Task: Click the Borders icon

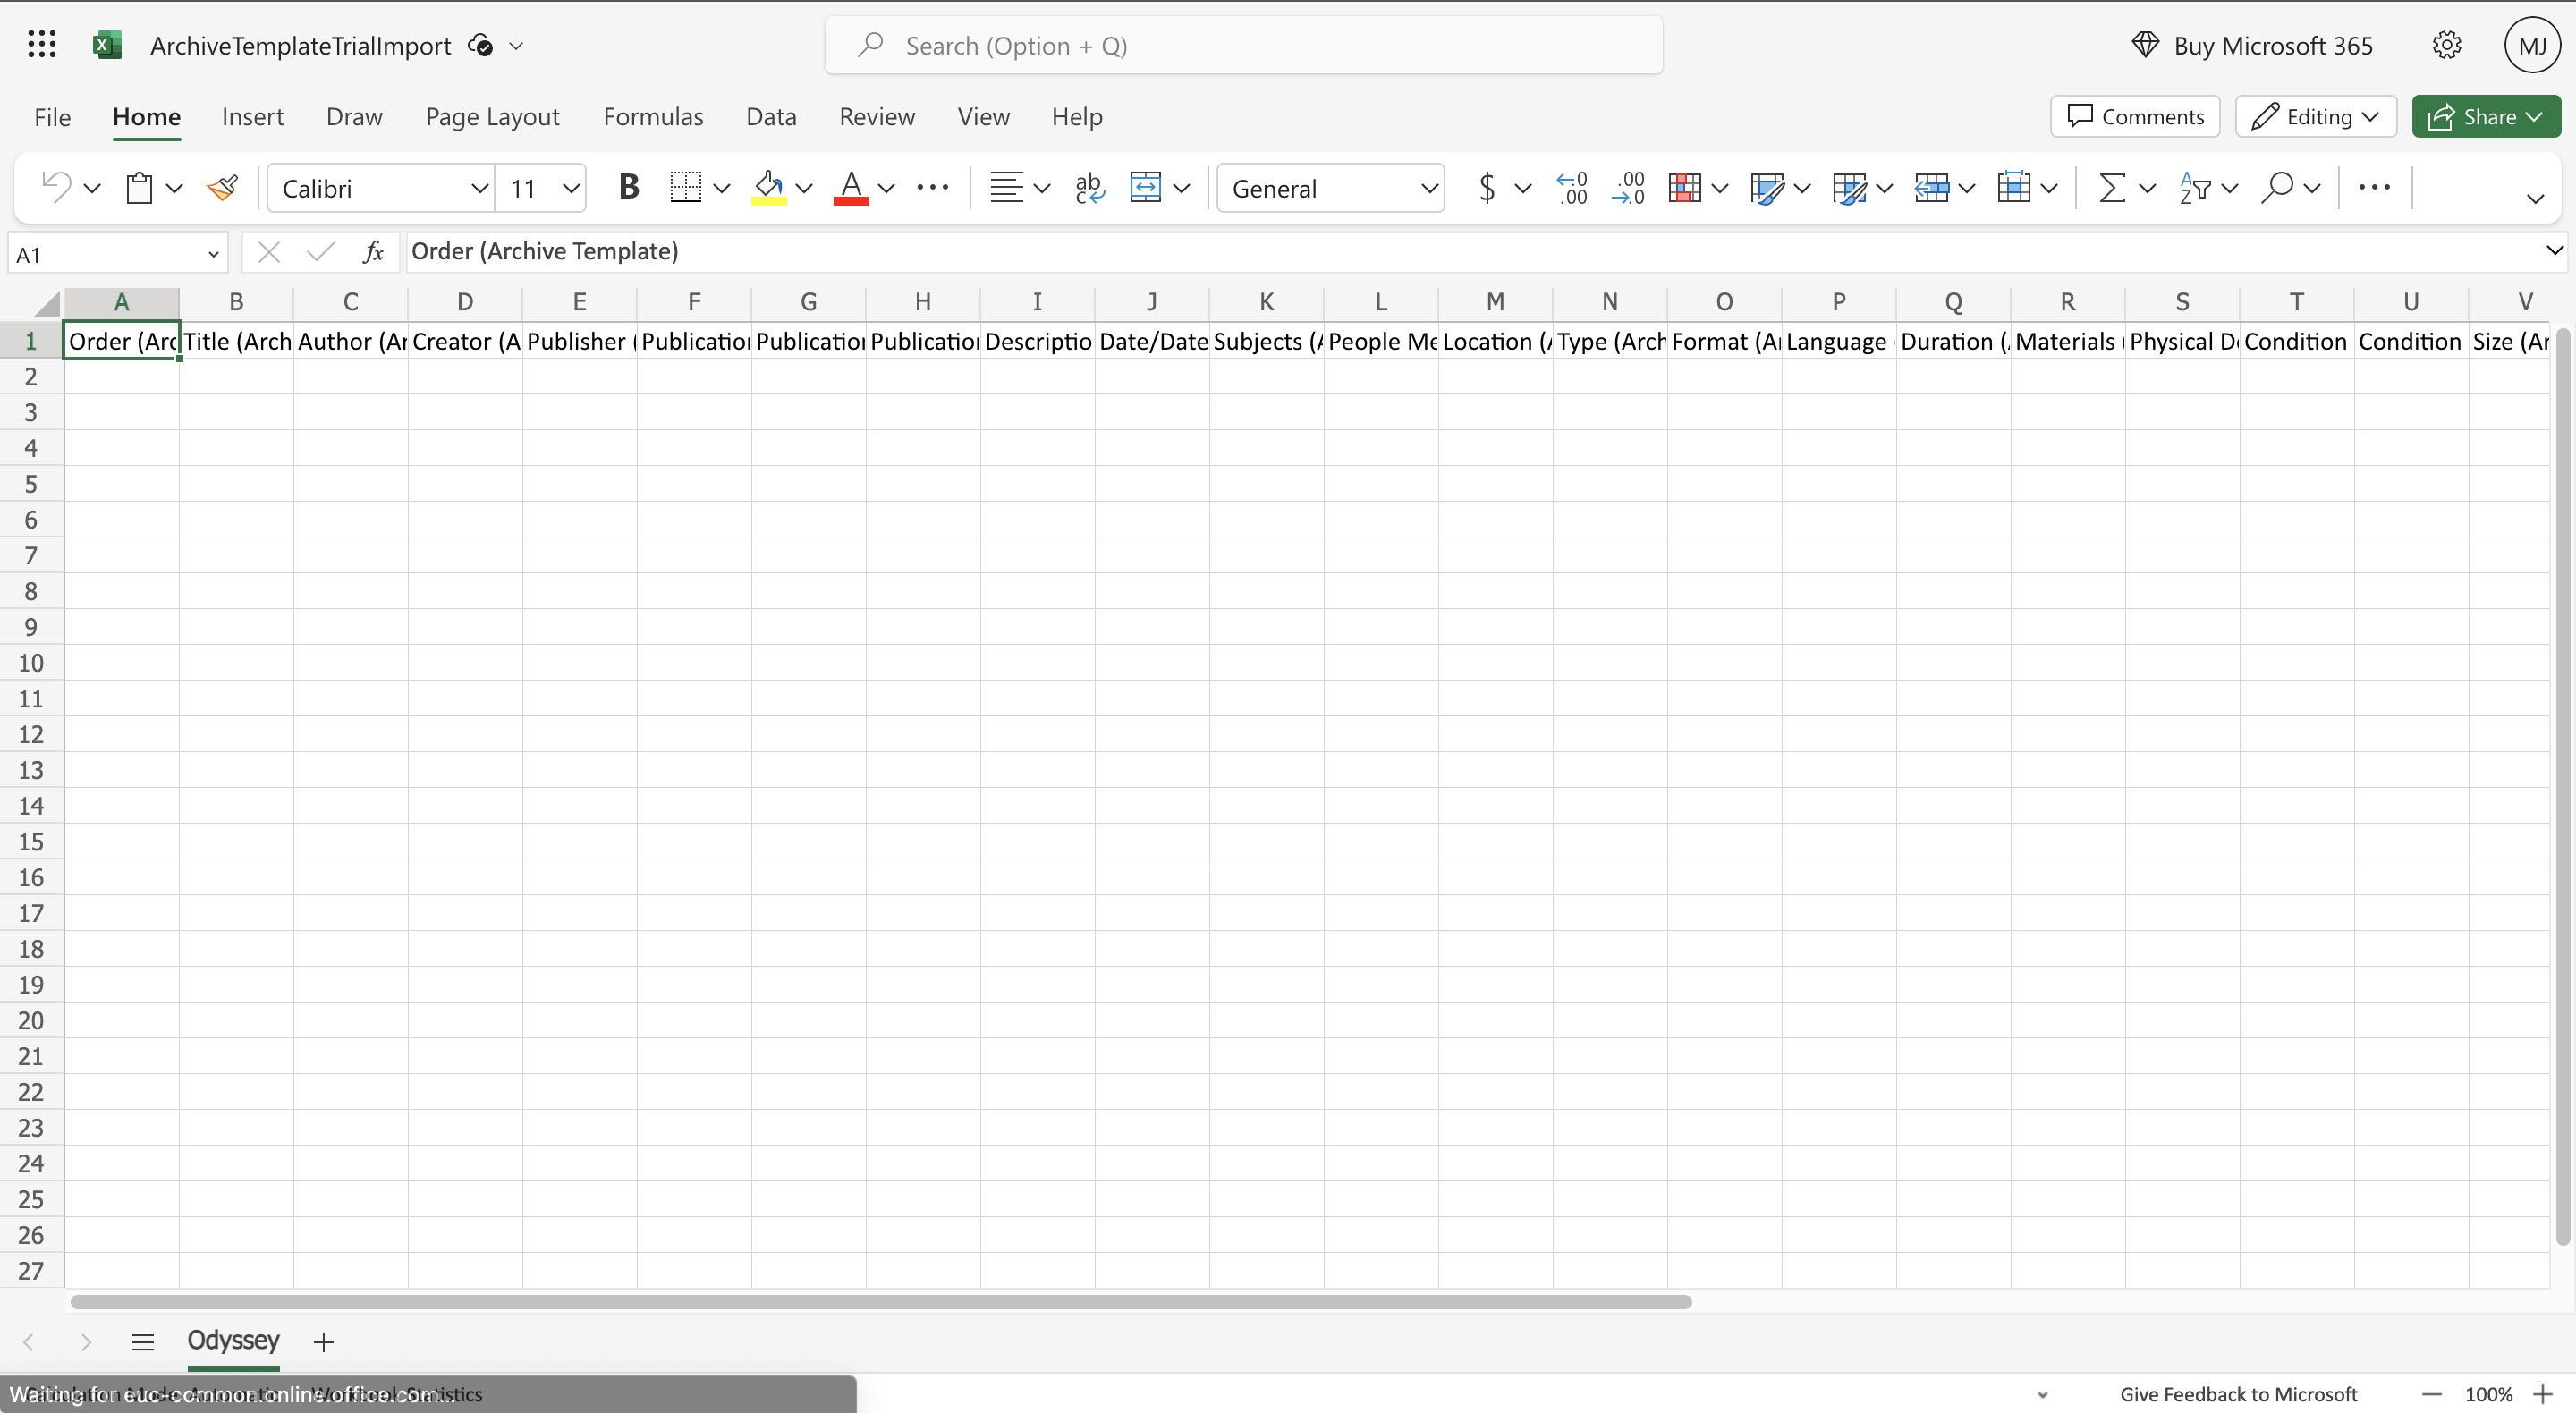Action: [686, 188]
